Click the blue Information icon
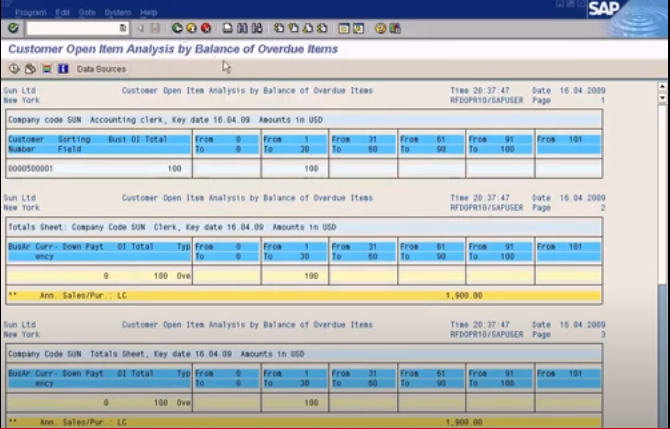The width and height of the screenshot is (670, 429). coord(63,68)
